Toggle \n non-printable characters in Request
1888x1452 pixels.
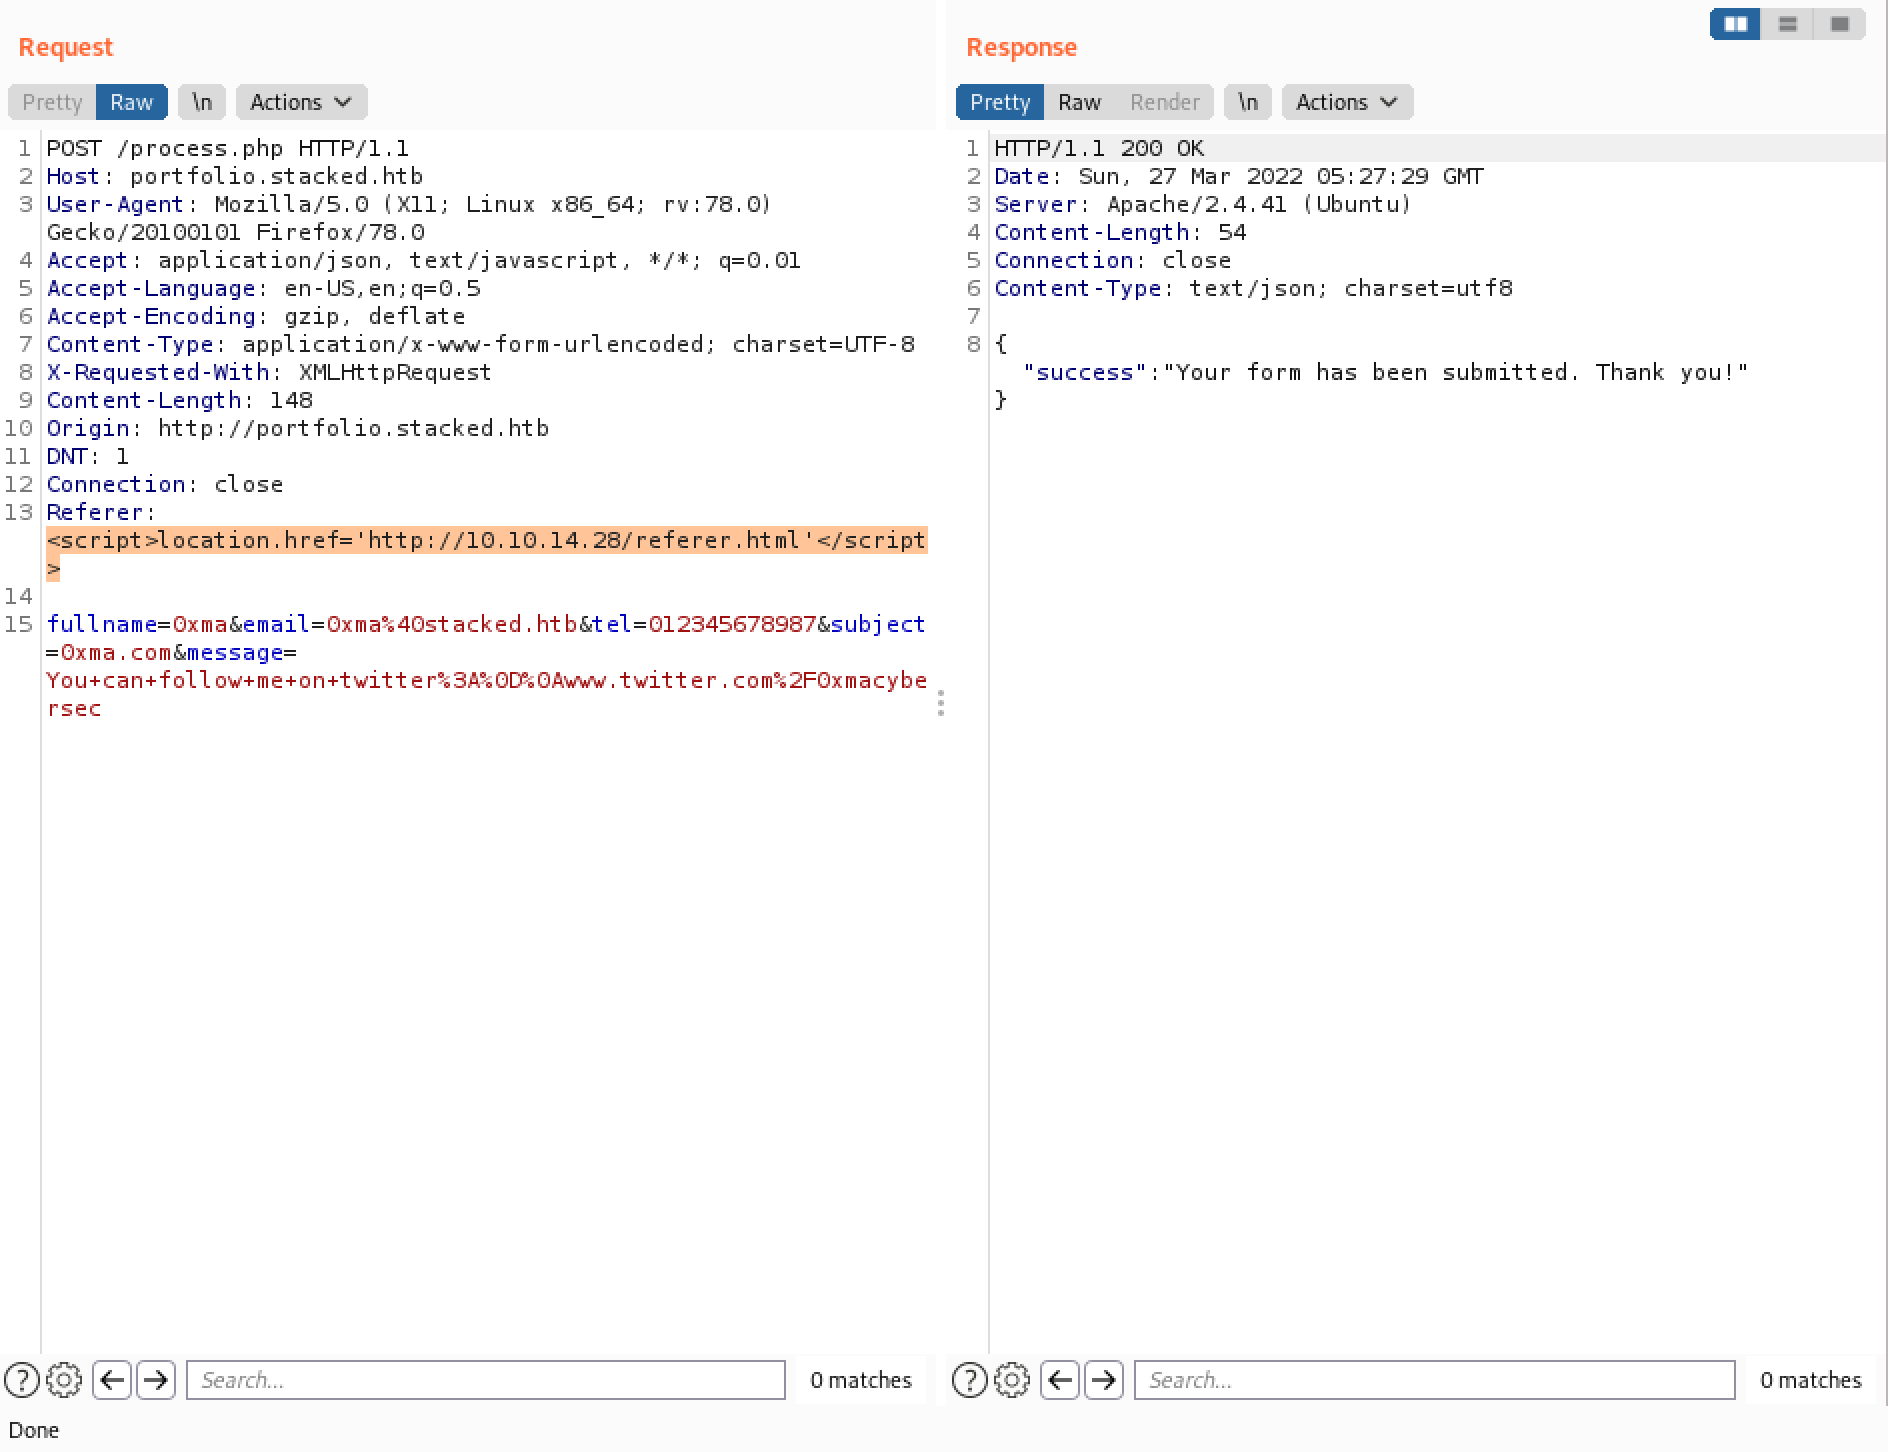[202, 102]
